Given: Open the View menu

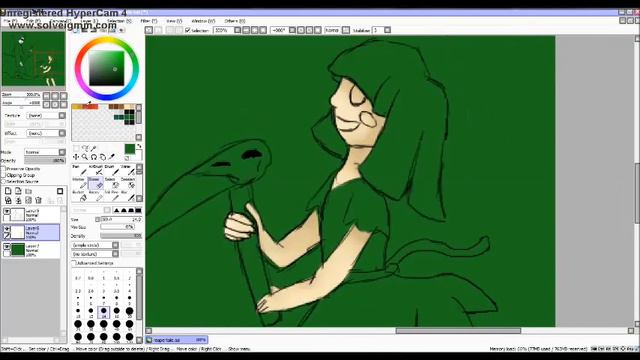Looking at the screenshot, I should tap(174, 21).
